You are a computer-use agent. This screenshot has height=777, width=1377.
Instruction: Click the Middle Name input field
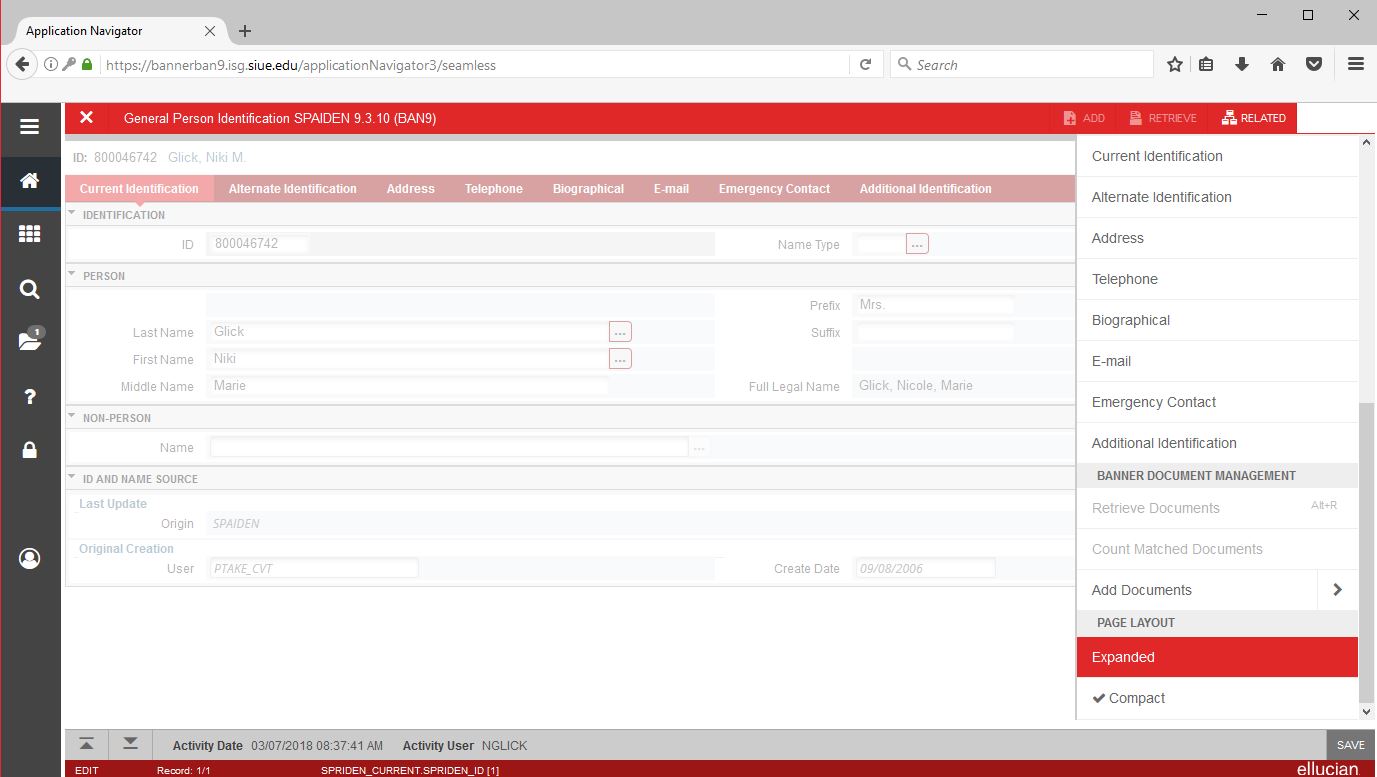coord(408,386)
